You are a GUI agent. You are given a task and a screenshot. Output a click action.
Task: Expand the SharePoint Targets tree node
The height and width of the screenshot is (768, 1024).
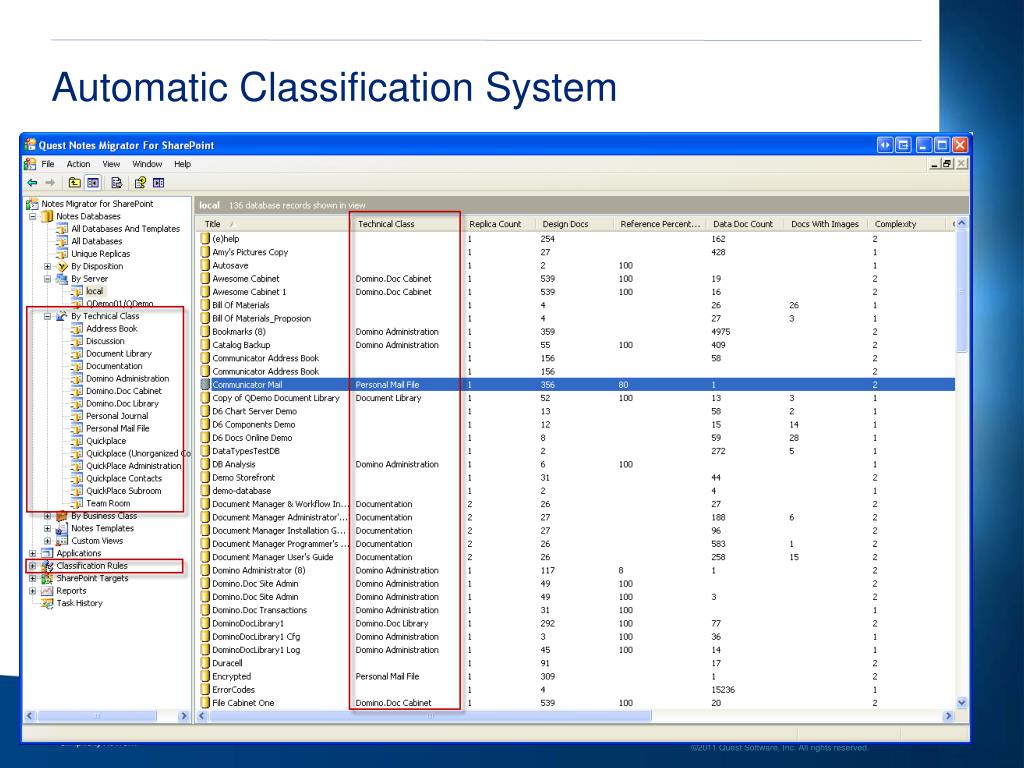[32, 579]
